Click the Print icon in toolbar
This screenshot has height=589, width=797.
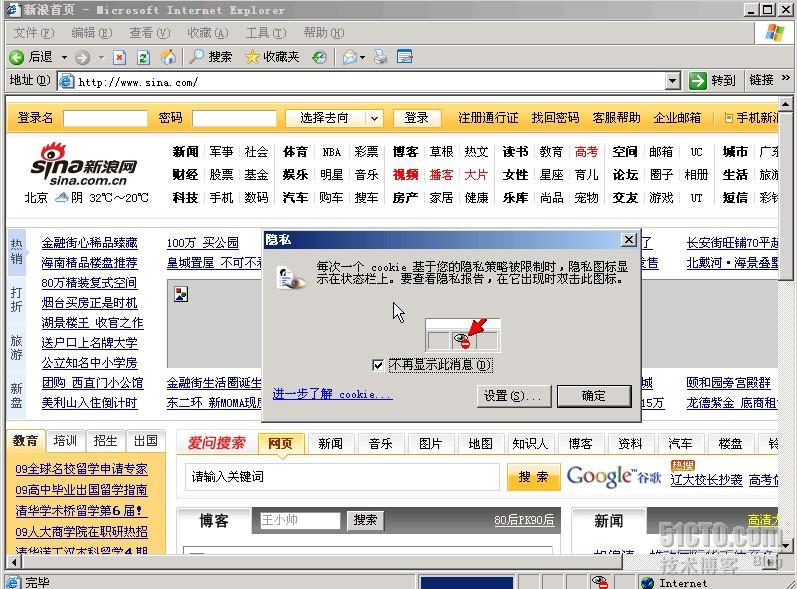pos(381,57)
